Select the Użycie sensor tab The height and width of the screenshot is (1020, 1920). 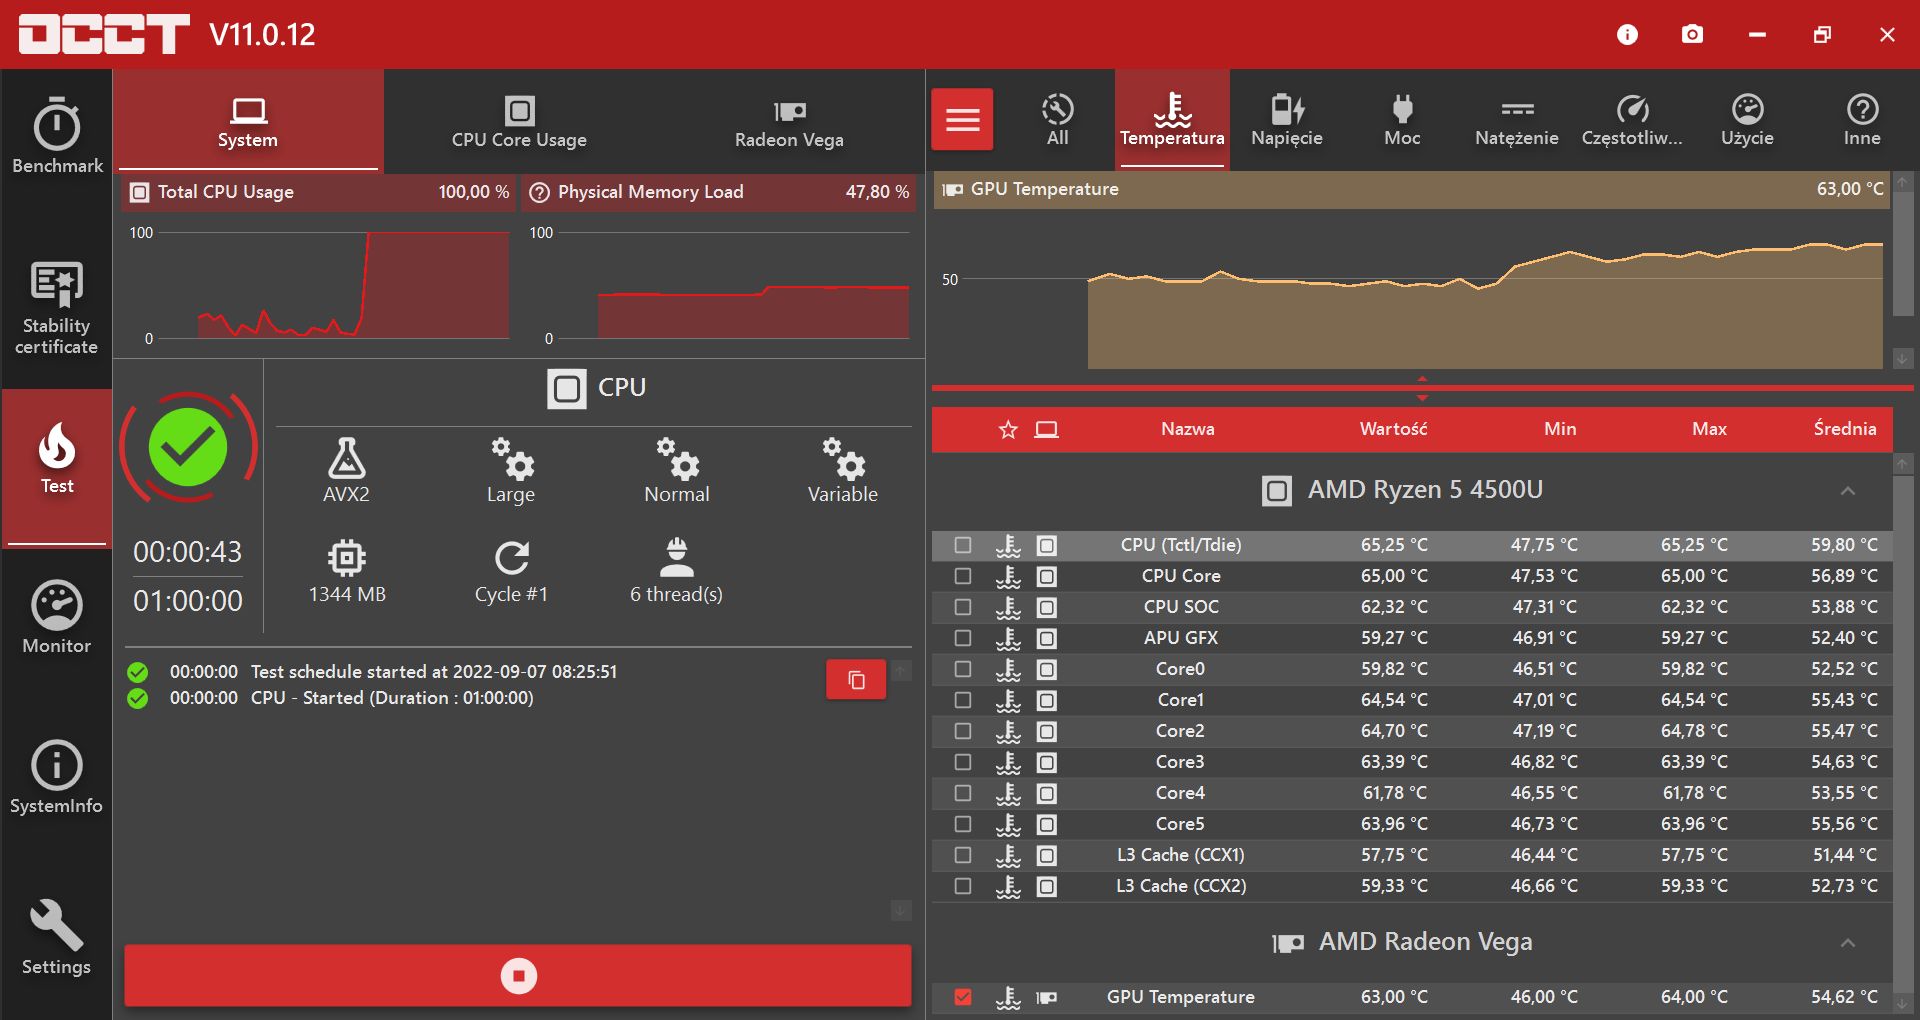(1747, 120)
